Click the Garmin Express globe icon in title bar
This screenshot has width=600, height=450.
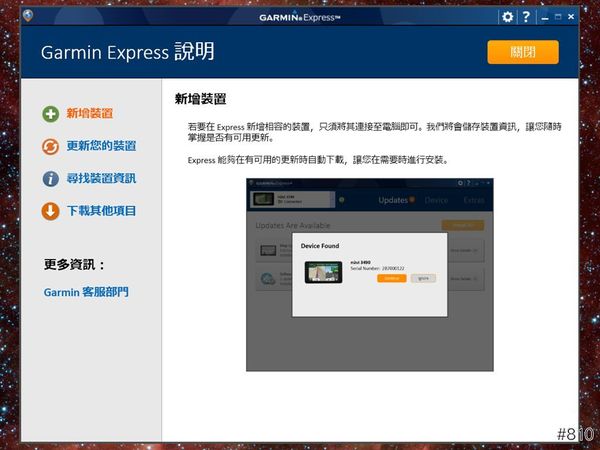[28, 16]
